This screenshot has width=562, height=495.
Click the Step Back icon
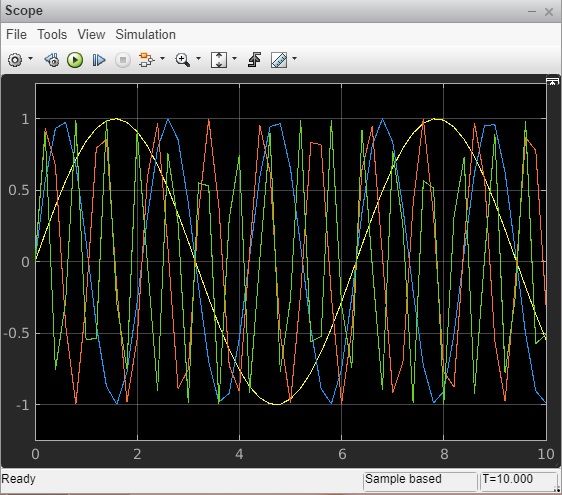(52, 60)
